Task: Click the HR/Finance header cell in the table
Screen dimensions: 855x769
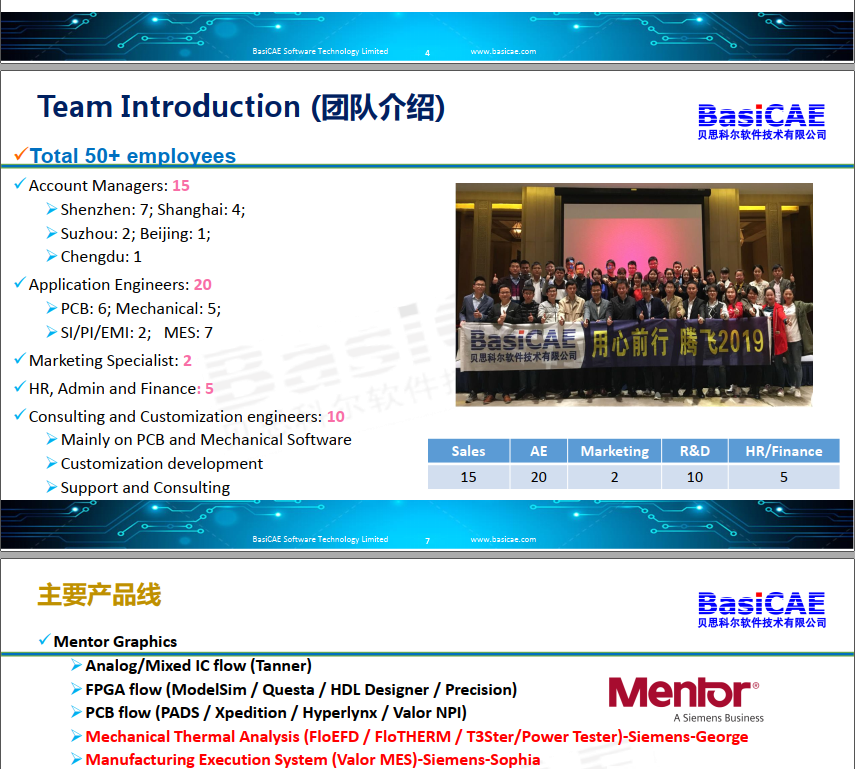Action: coord(783,451)
